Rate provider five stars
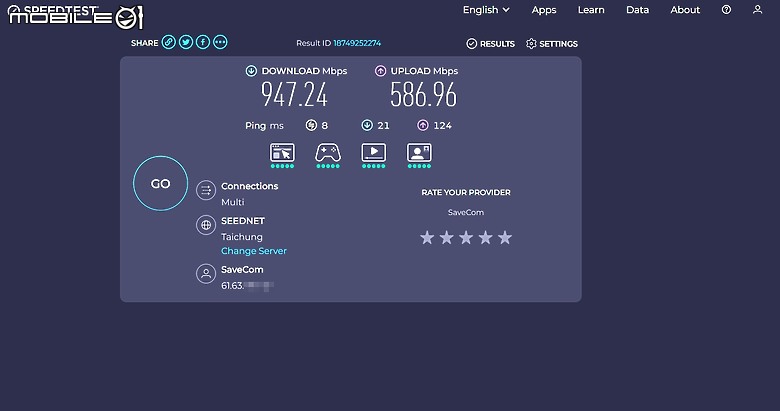780x411 pixels. coord(505,237)
